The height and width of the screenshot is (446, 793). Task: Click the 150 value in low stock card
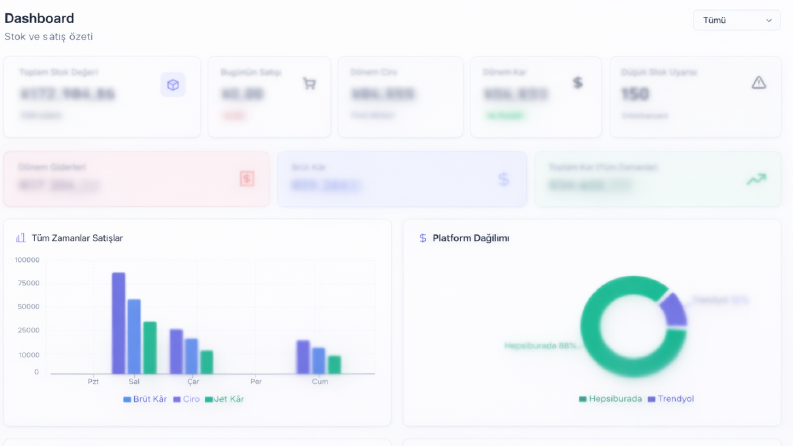[x=635, y=94]
